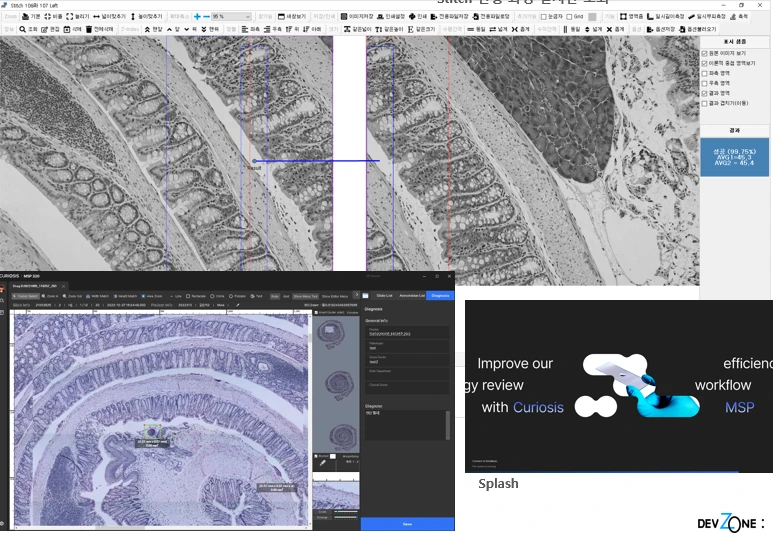Click 옵션저장 (save options)
The height and width of the screenshot is (534, 773).
click(x=661, y=29)
